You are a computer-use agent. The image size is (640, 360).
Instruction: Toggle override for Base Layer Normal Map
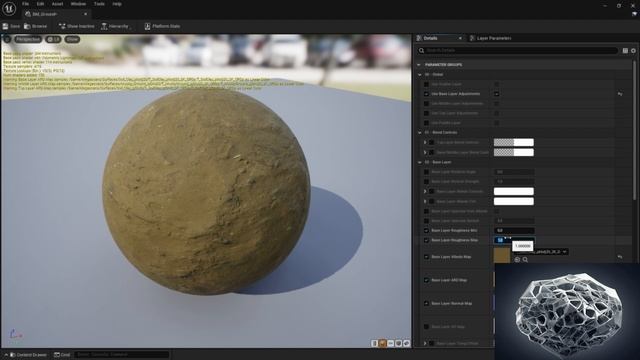(x=426, y=304)
